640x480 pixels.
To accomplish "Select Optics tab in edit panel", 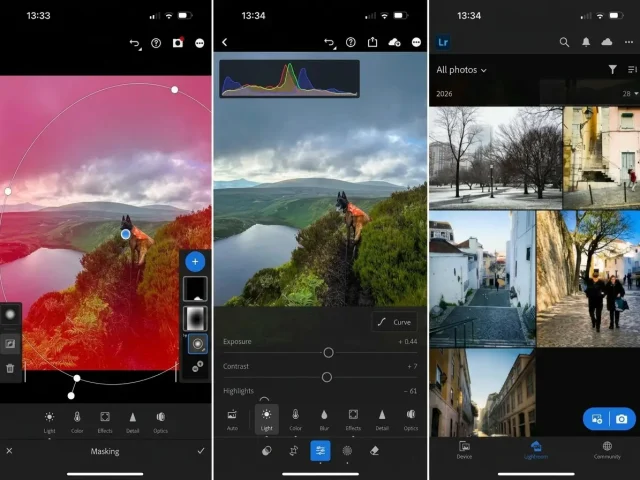I will (411, 420).
